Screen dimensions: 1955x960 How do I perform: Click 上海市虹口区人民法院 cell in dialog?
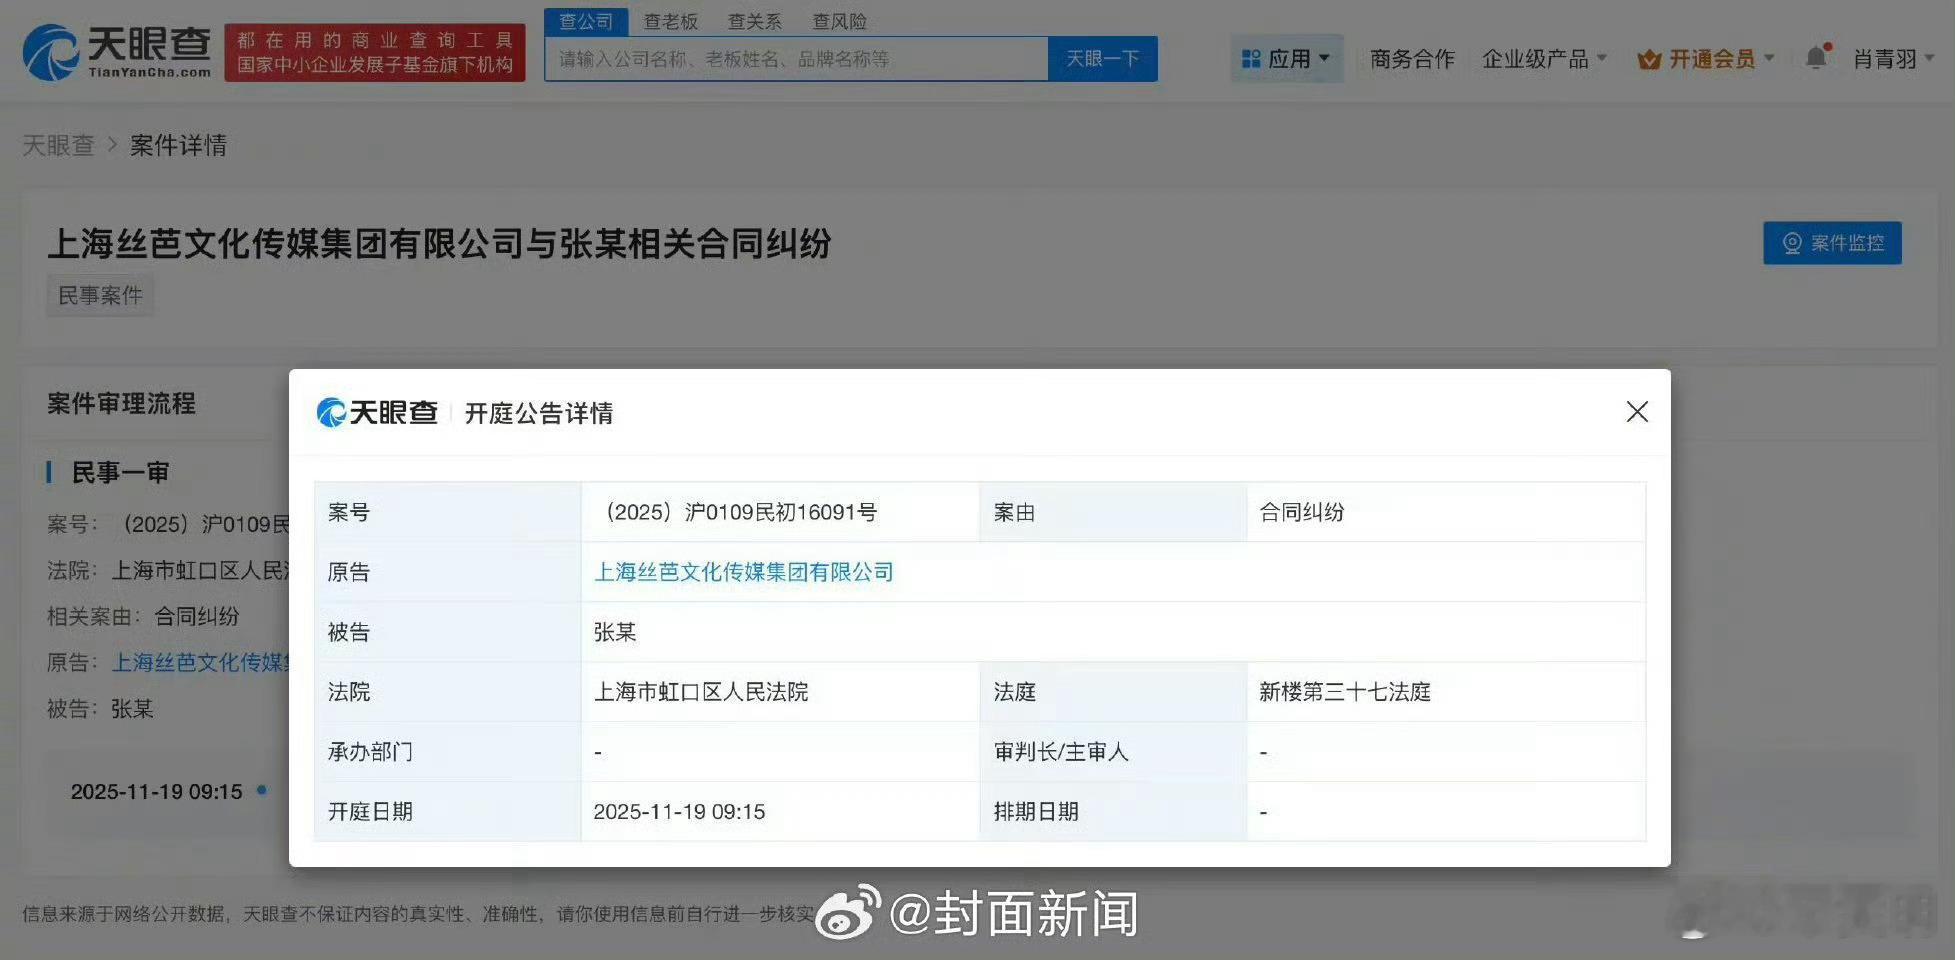pyautogui.click(x=780, y=692)
